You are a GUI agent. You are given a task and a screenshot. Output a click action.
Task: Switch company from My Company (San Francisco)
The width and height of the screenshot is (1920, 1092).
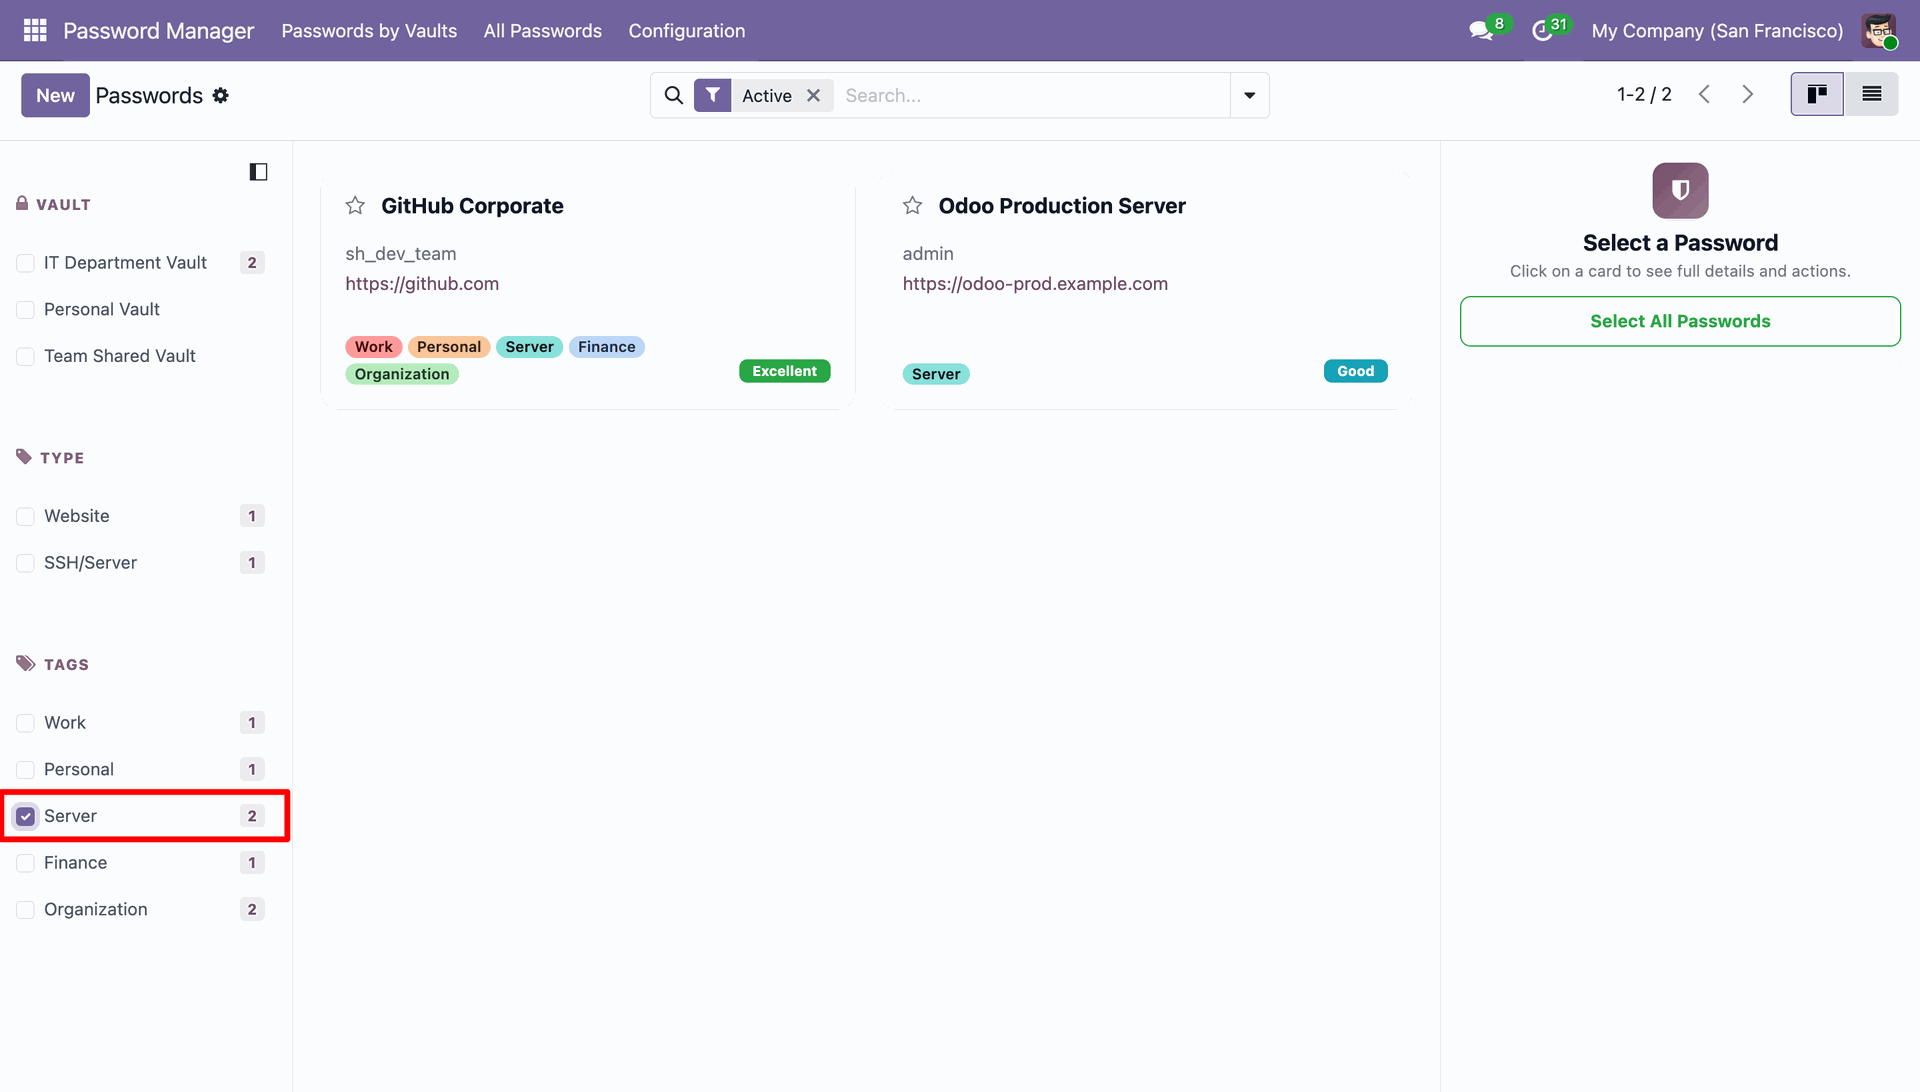(1717, 31)
